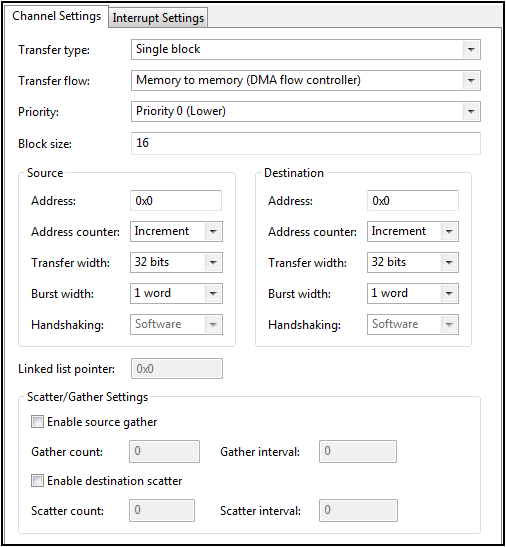Expand the Priority dropdown
Image resolution: width=506 pixels, height=547 pixels.
pos(306,111)
